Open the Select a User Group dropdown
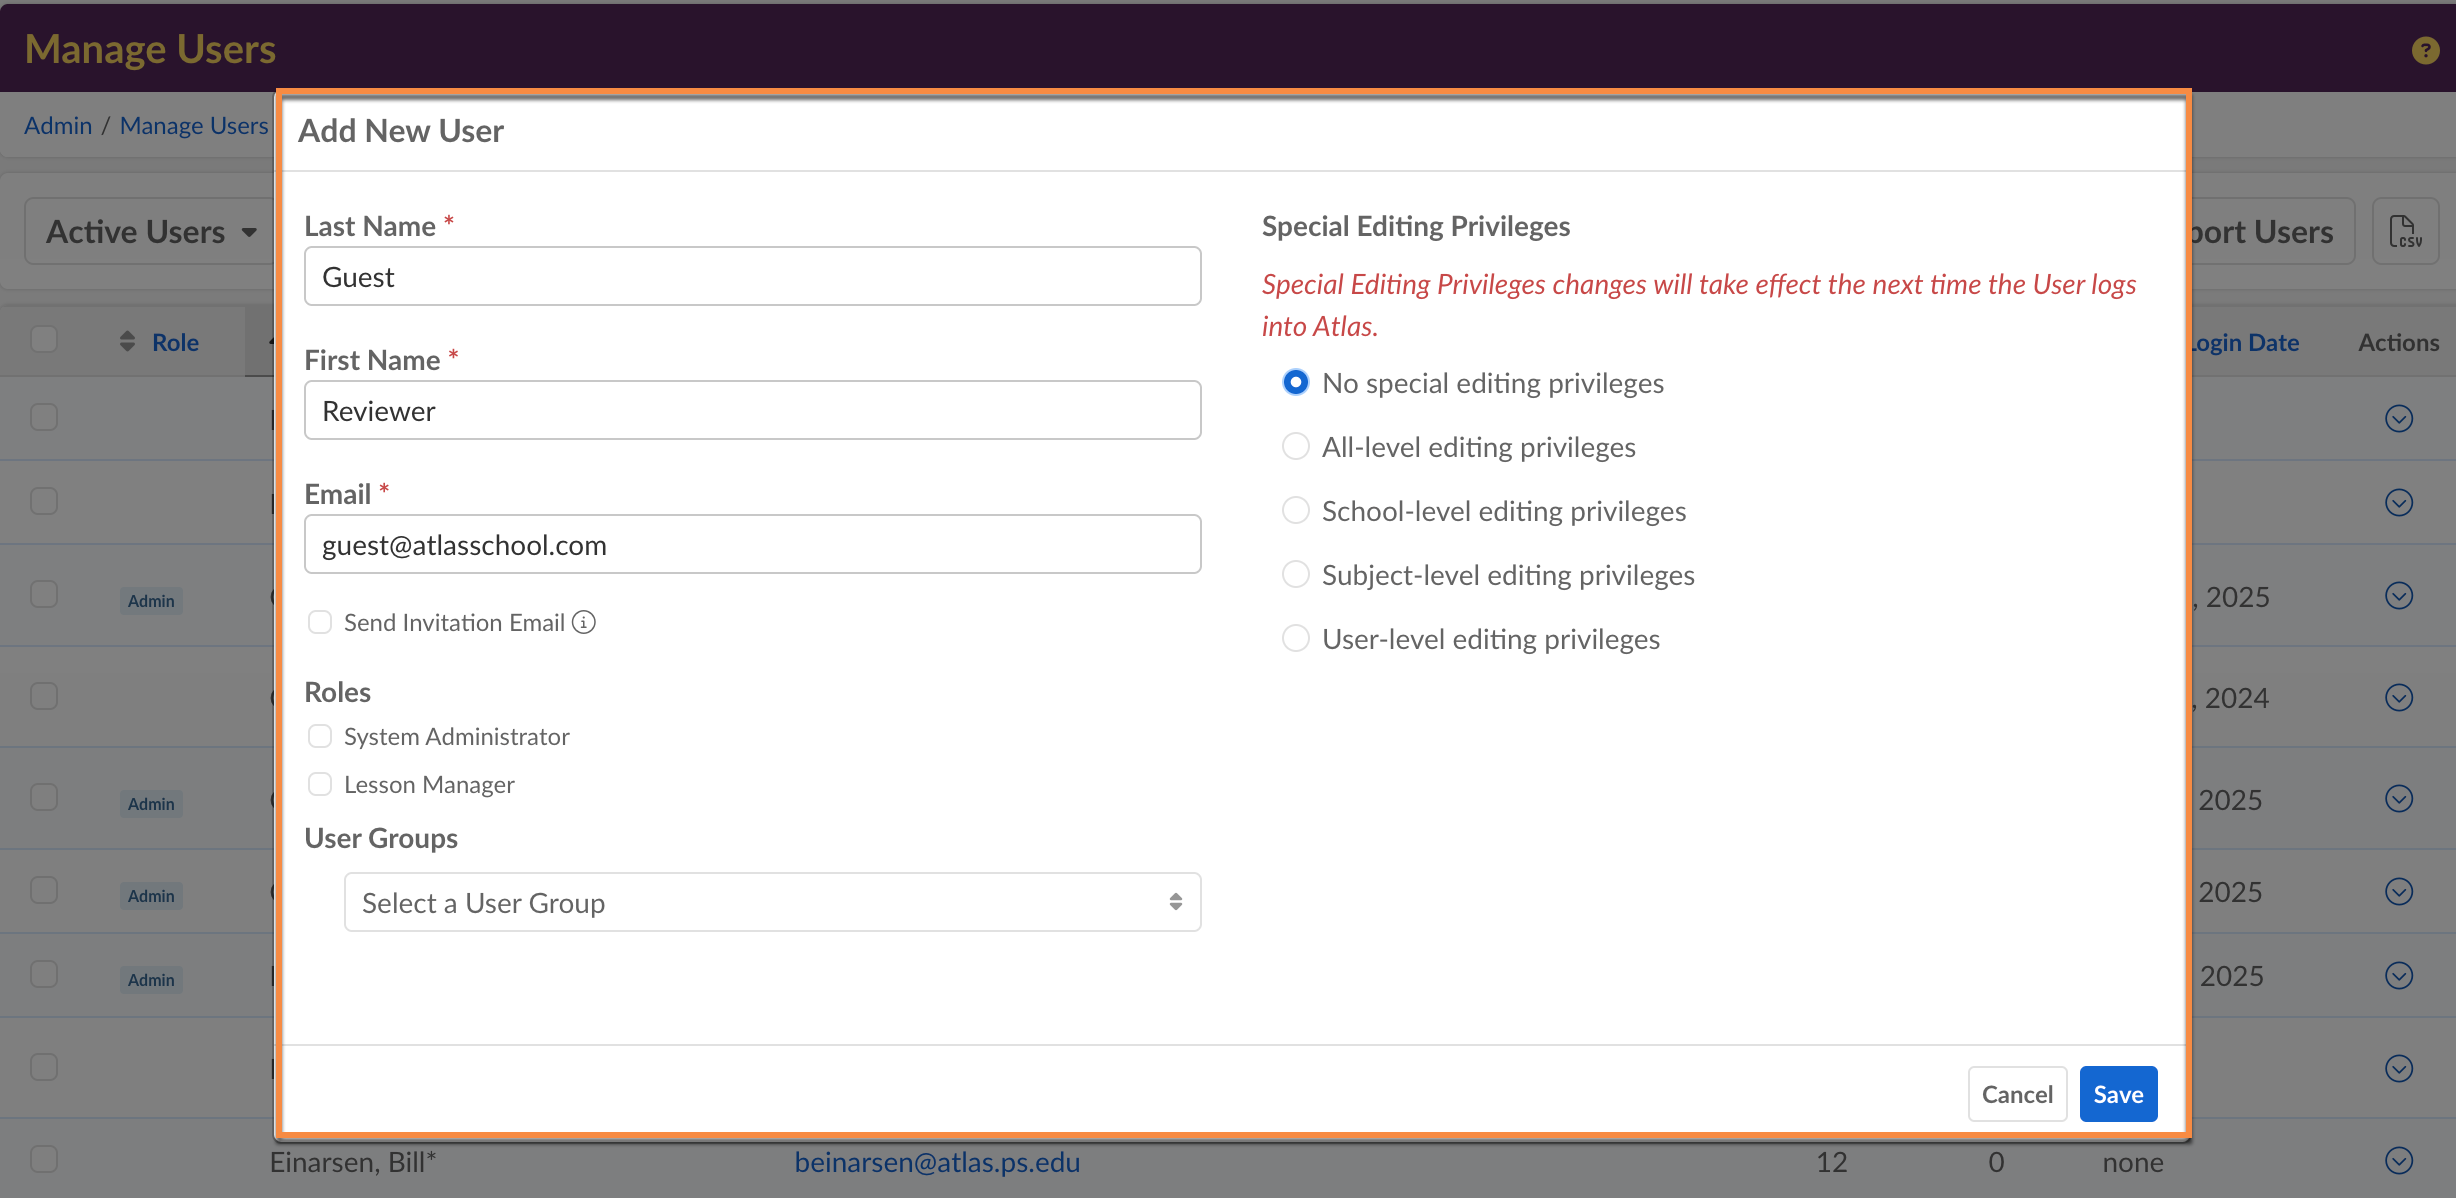2456x1198 pixels. click(x=772, y=903)
